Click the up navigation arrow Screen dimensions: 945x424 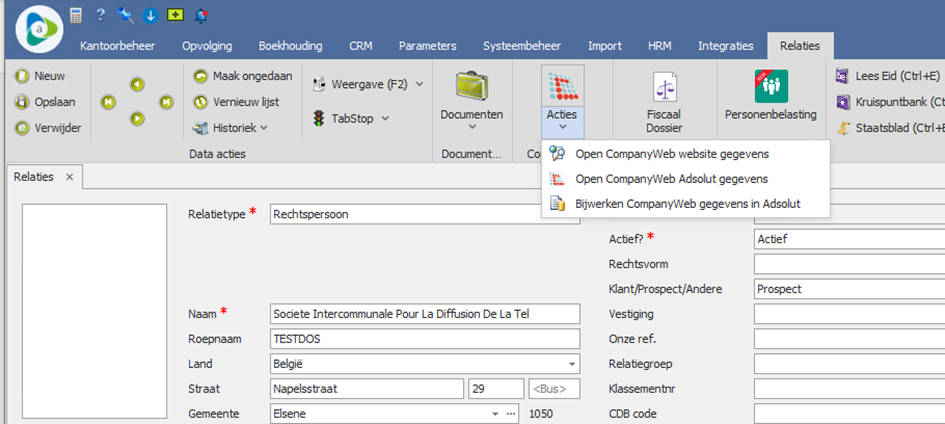pos(137,84)
